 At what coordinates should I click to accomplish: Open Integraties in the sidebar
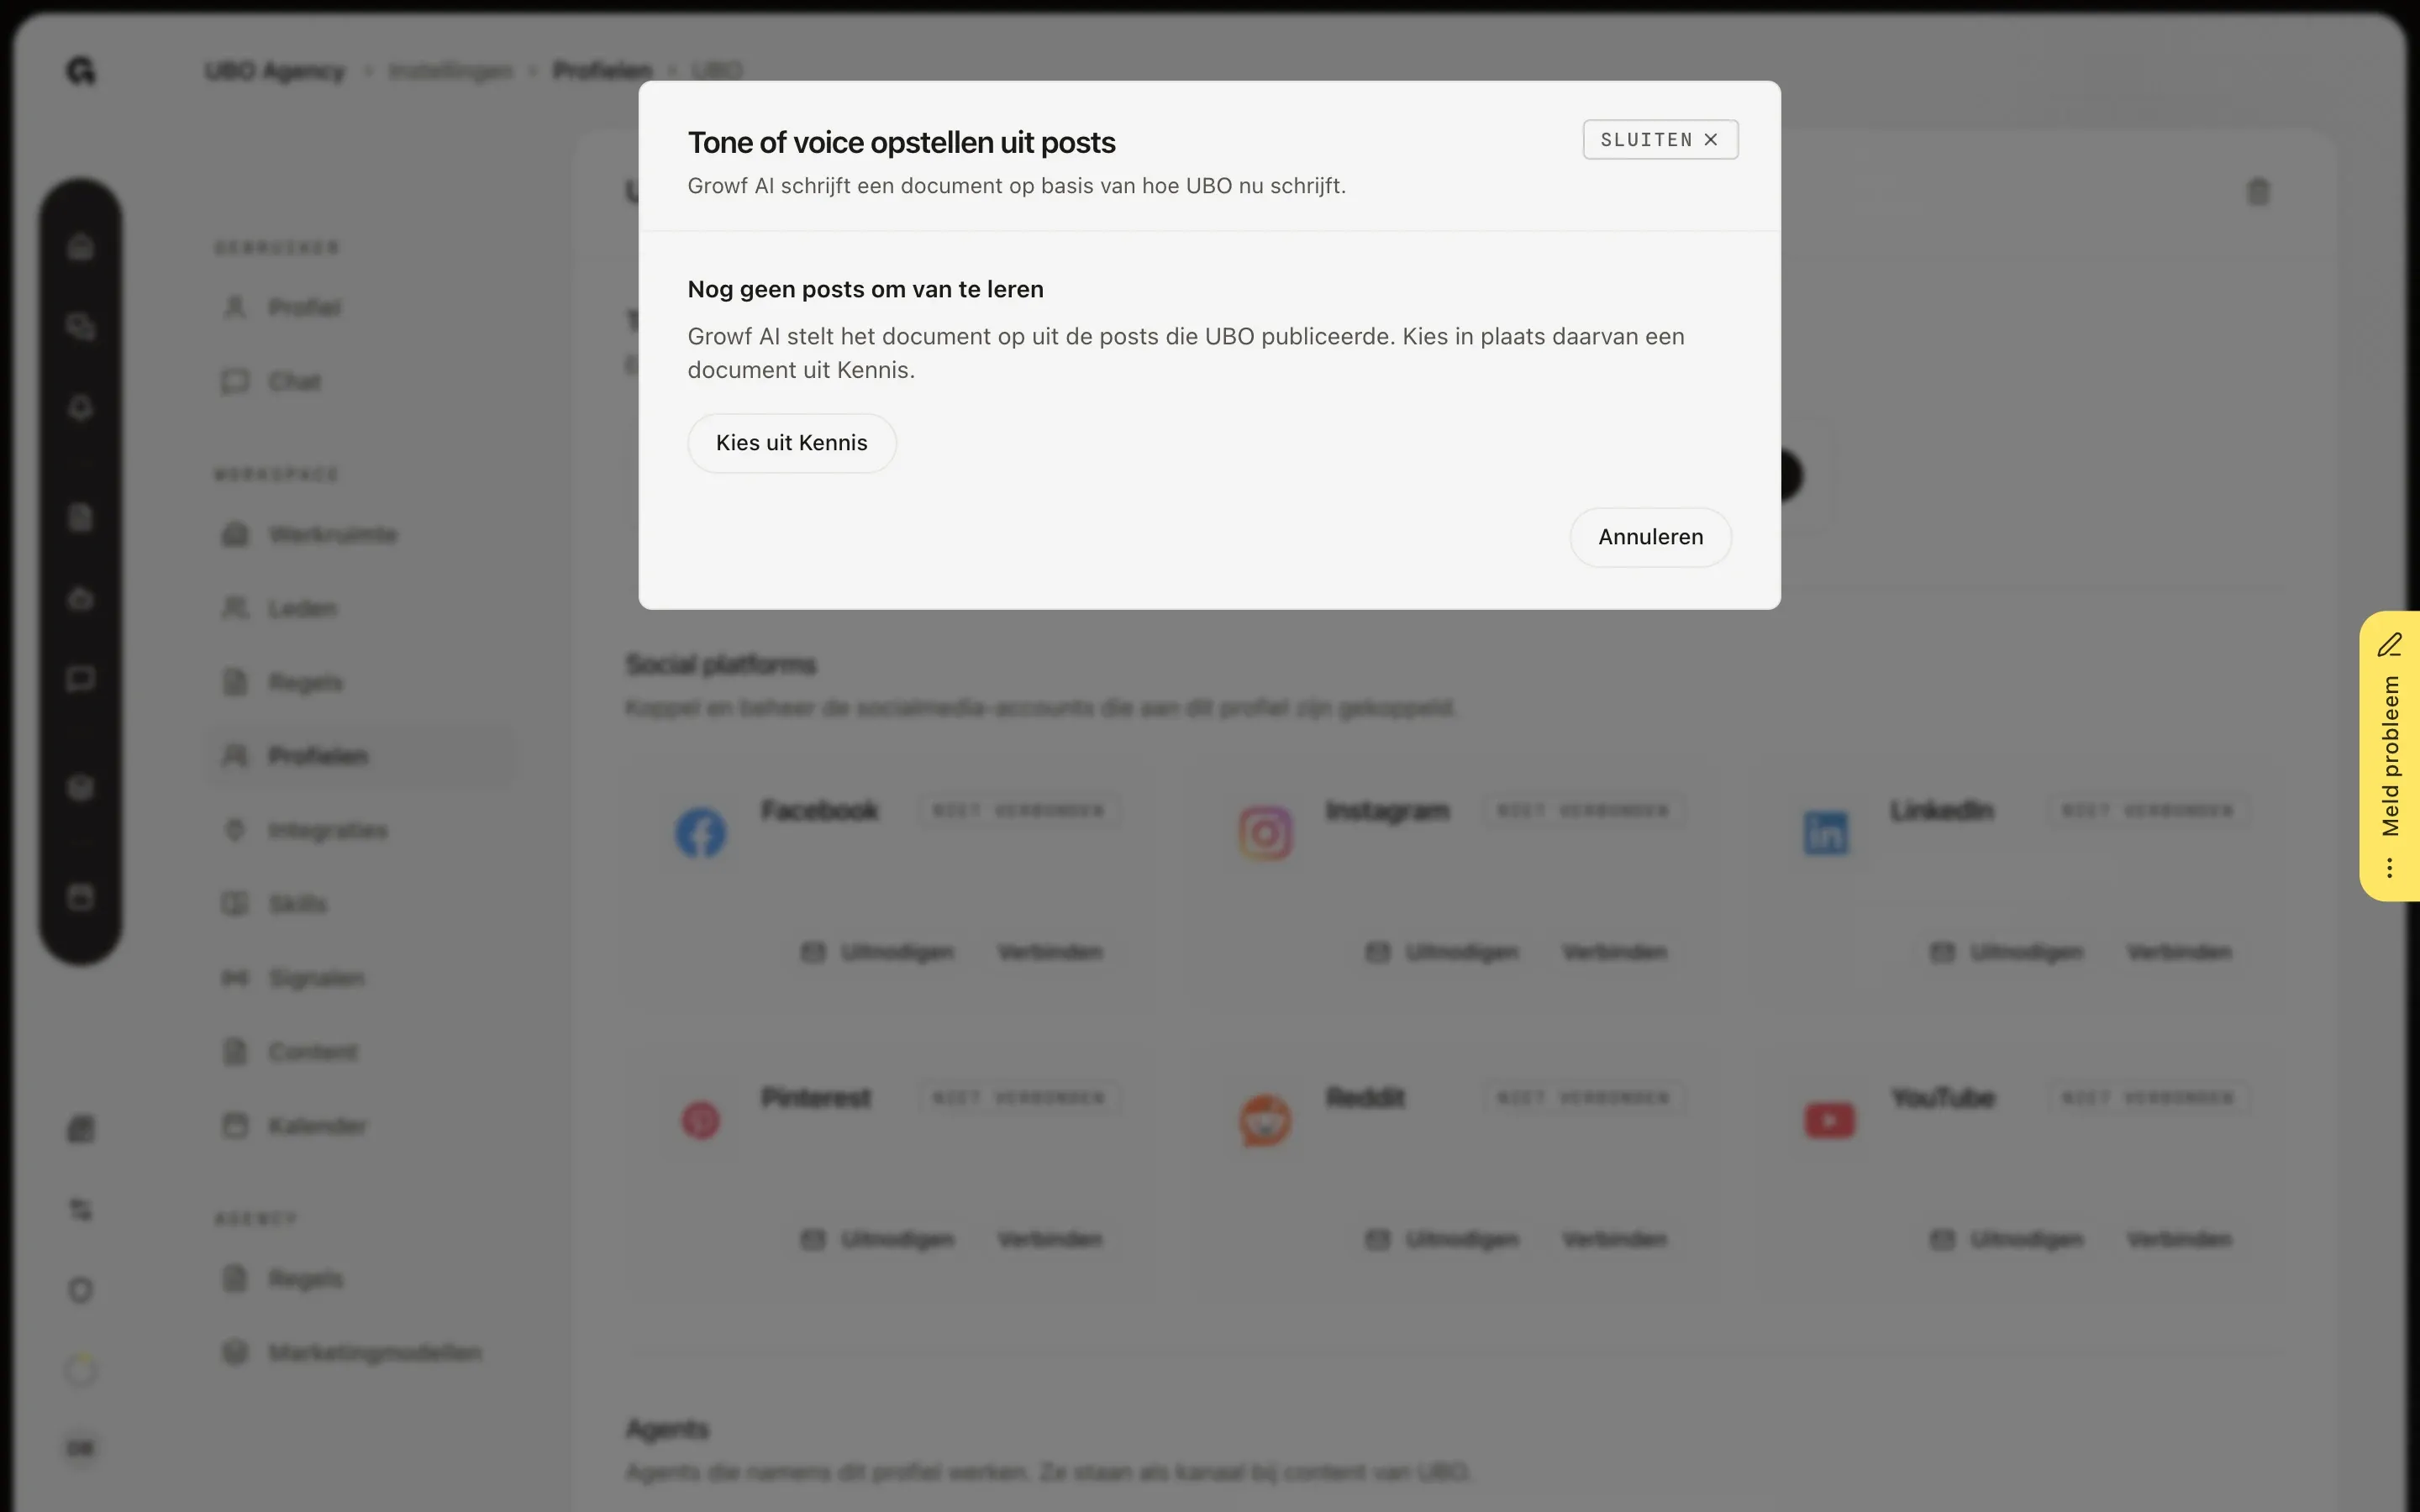click(360, 830)
